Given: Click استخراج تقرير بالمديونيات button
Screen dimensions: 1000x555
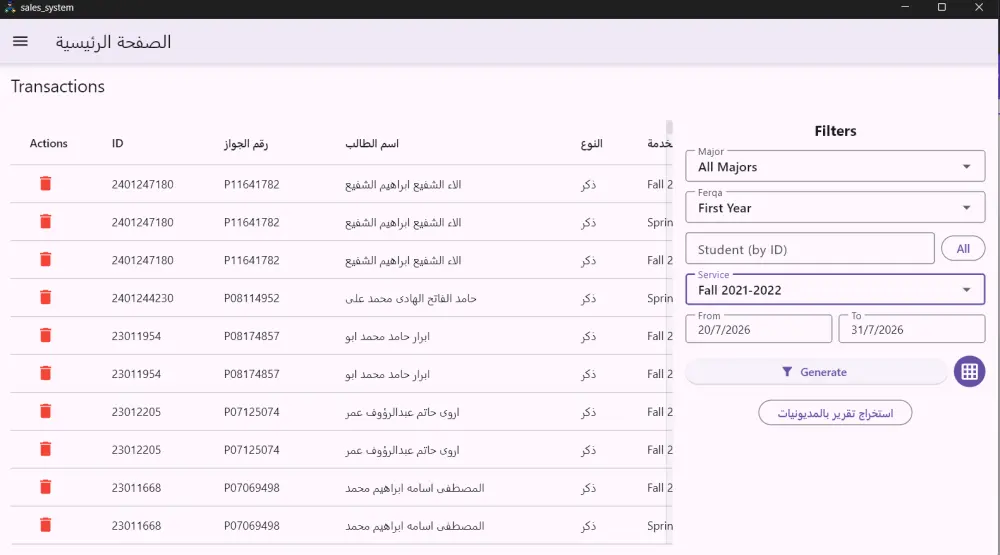Looking at the screenshot, I should [x=835, y=413].
